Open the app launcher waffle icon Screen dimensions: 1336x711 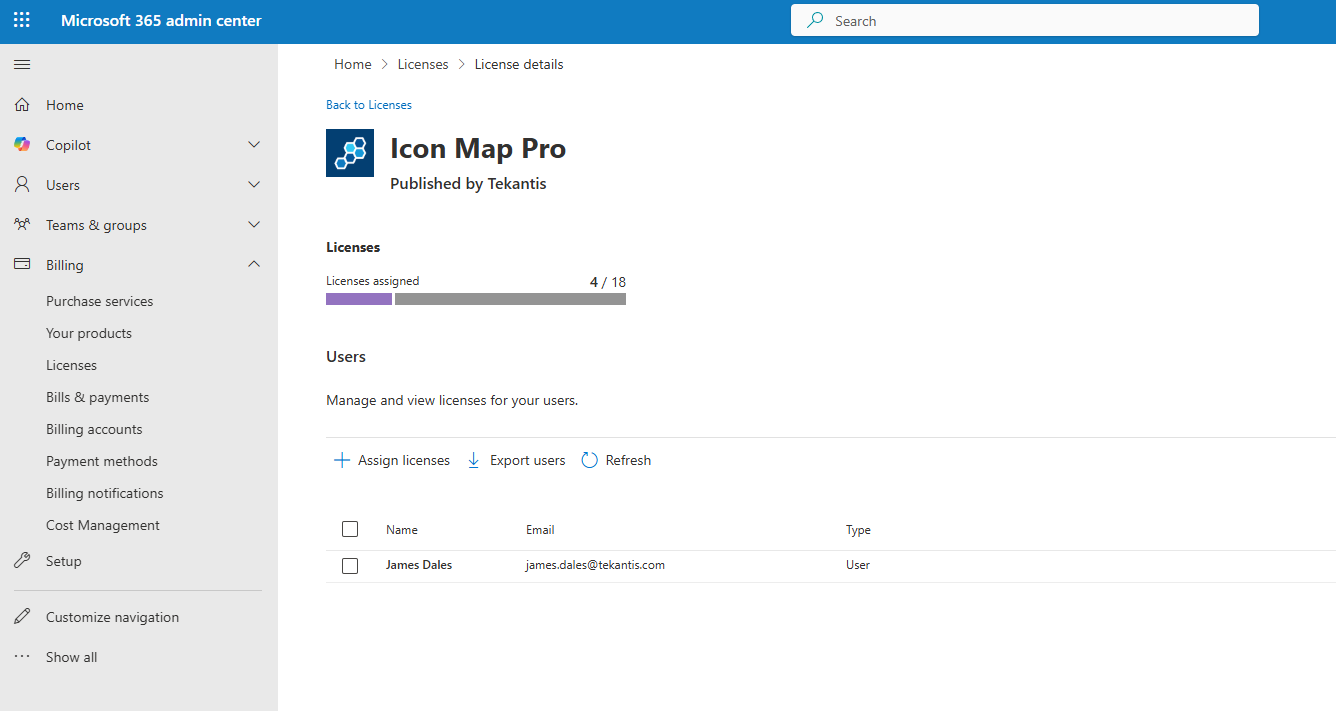tap(22, 21)
